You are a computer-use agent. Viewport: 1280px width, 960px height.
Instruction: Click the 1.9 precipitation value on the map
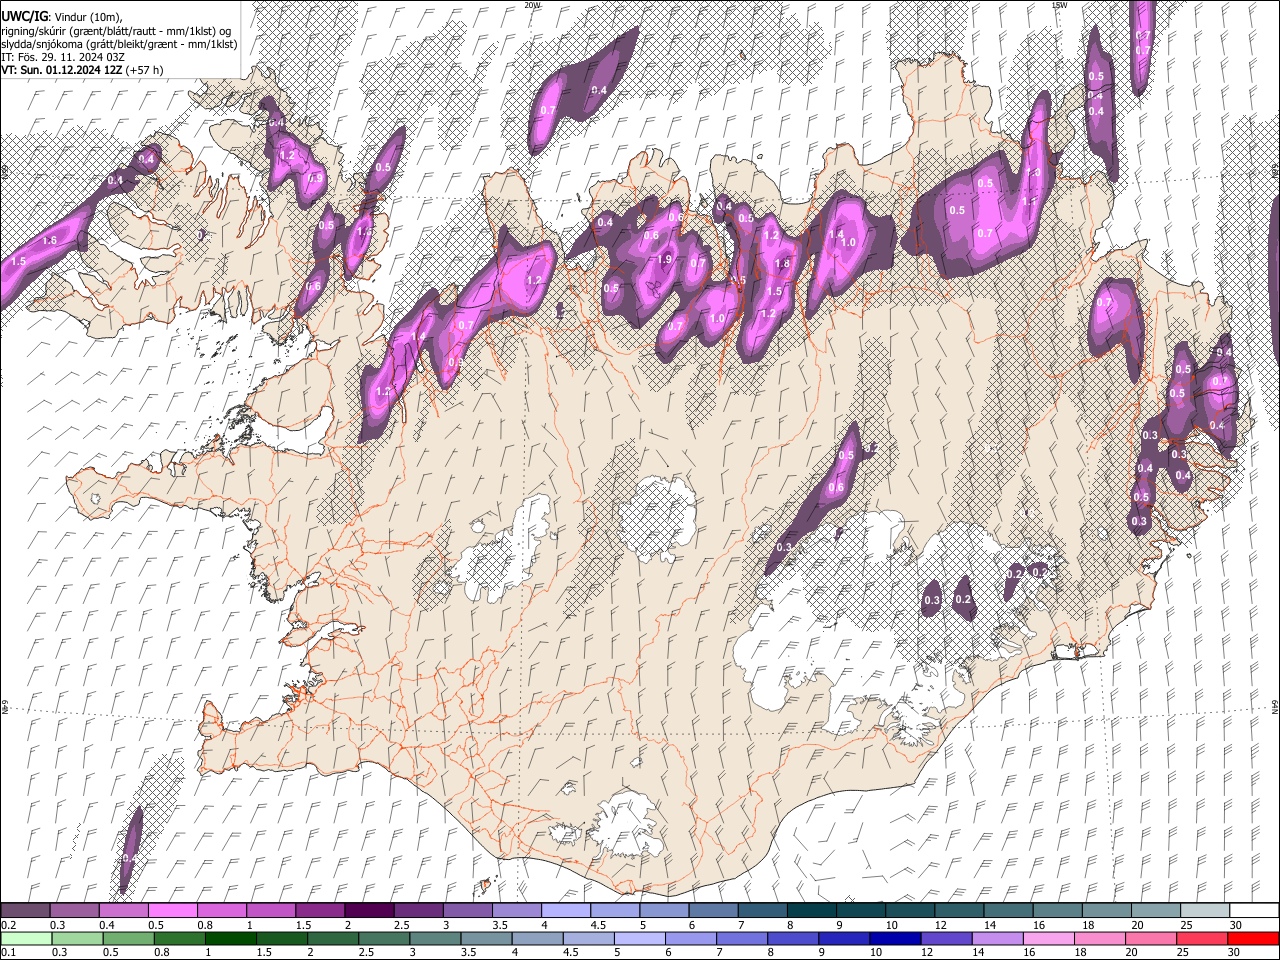pos(665,260)
